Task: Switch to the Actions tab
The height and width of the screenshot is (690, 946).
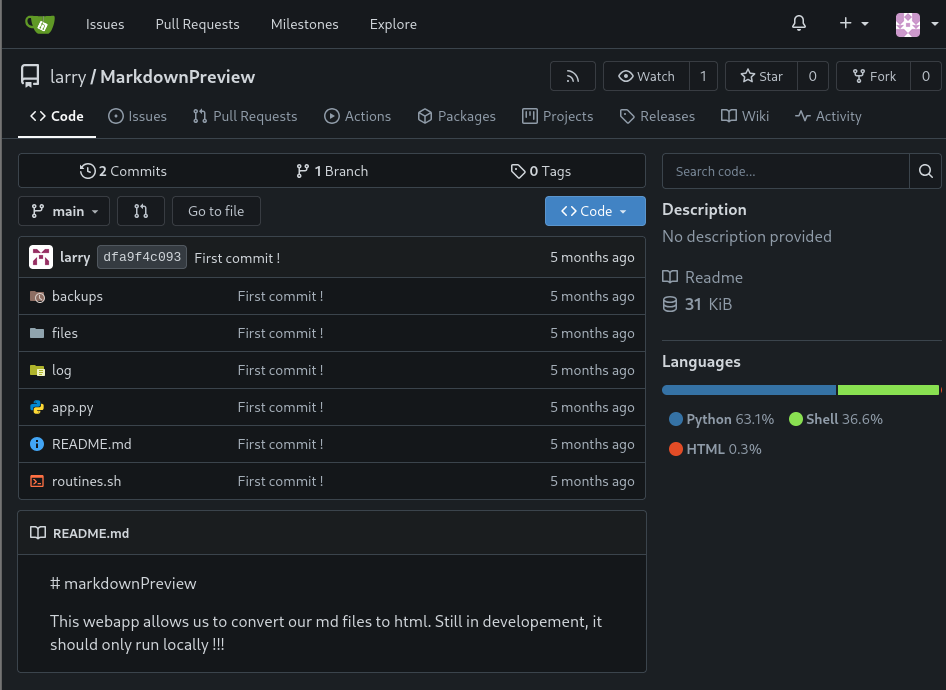Action: [357, 116]
